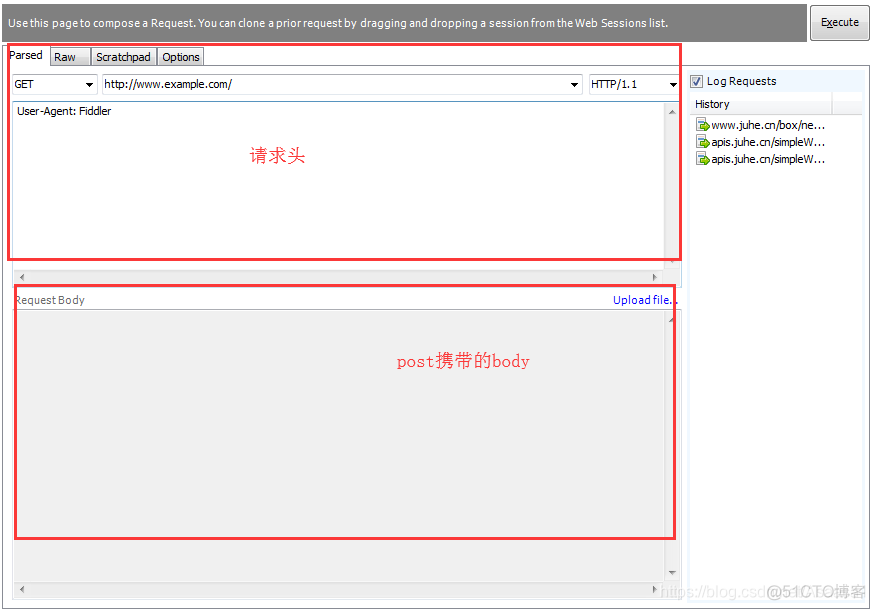Click the Request Body scroll-up arrow

tap(672, 319)
